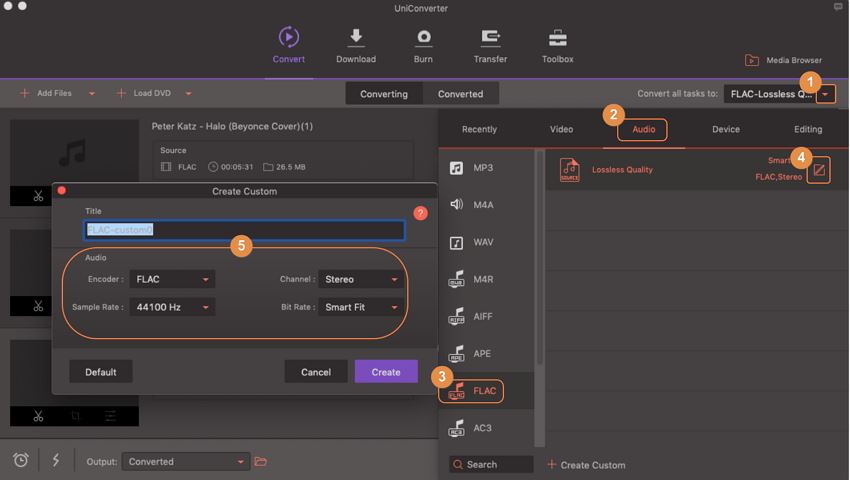Select M4A format icon
The height and width of the screenshot is (480, 850).
point(456,204)
